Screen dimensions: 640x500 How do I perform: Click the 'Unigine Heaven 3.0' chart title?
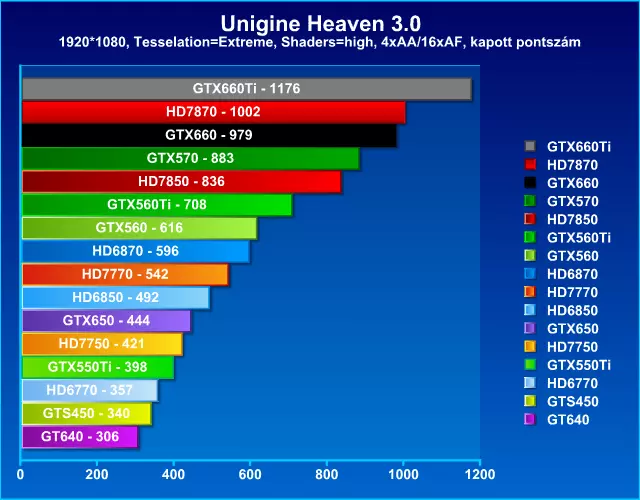click(320, 24)
